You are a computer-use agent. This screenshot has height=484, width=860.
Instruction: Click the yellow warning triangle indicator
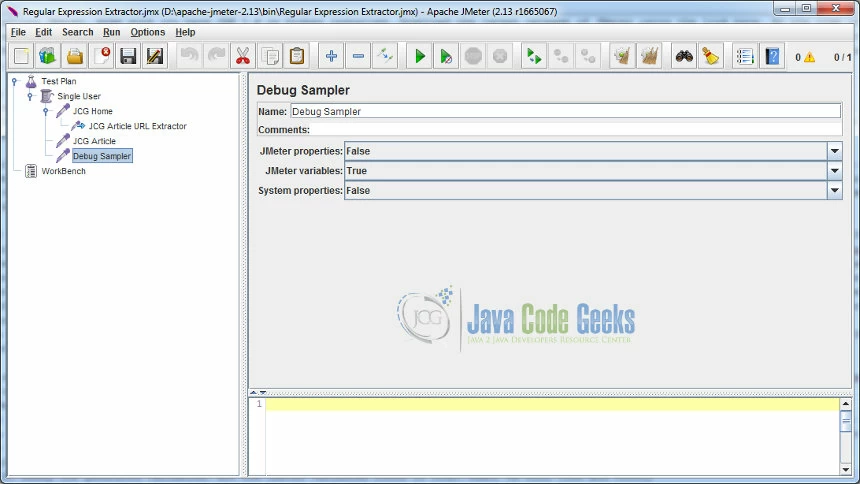810,57
